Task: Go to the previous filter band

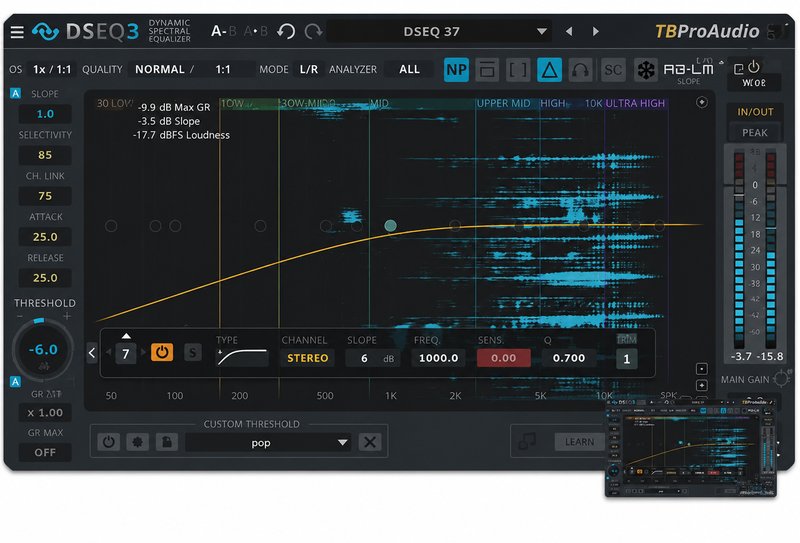Action: pos(108,352)
